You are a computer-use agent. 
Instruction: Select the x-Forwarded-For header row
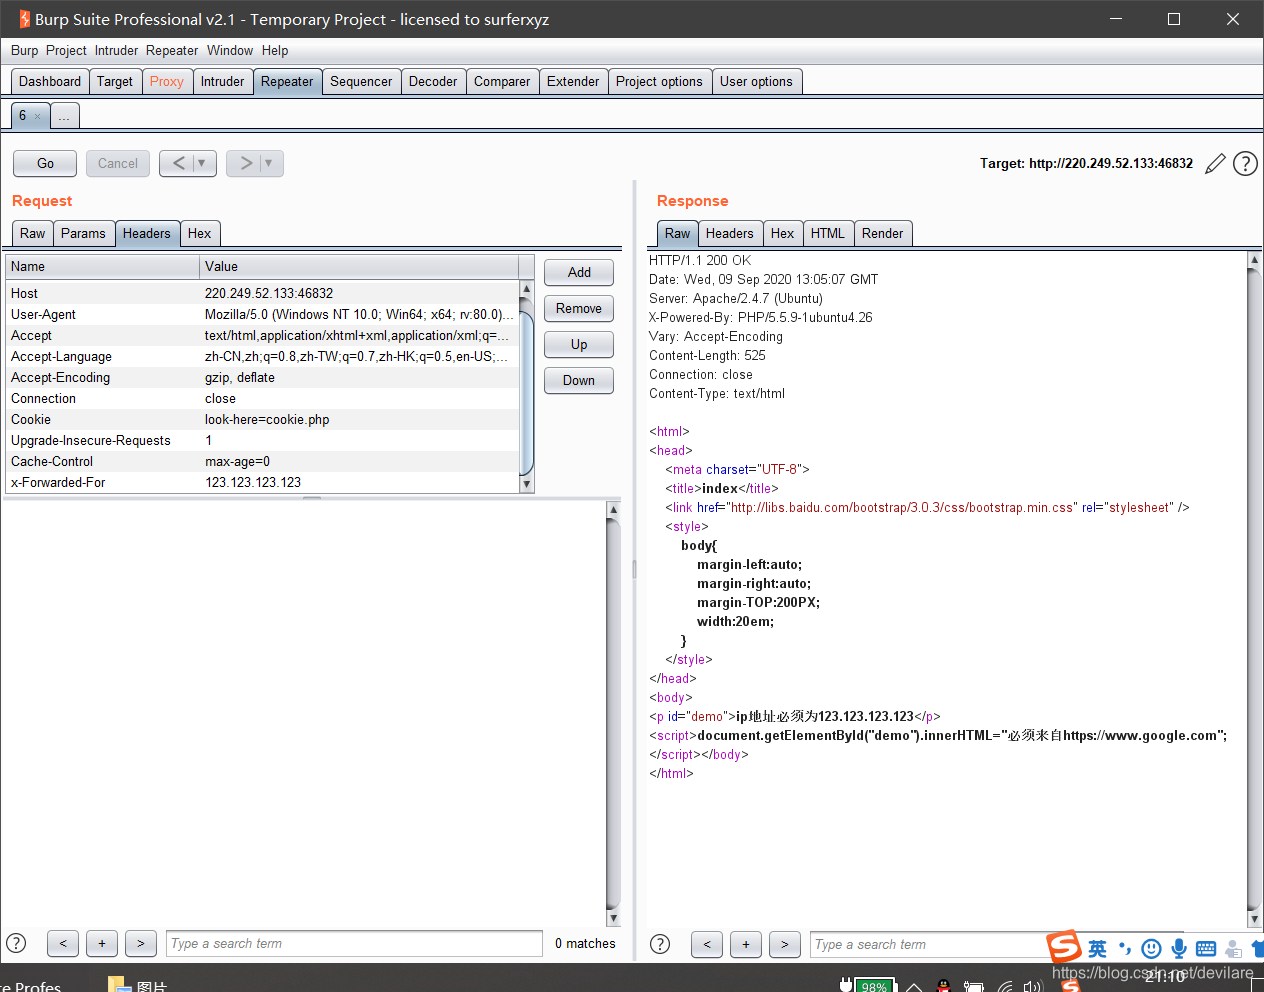coord(262,483)
